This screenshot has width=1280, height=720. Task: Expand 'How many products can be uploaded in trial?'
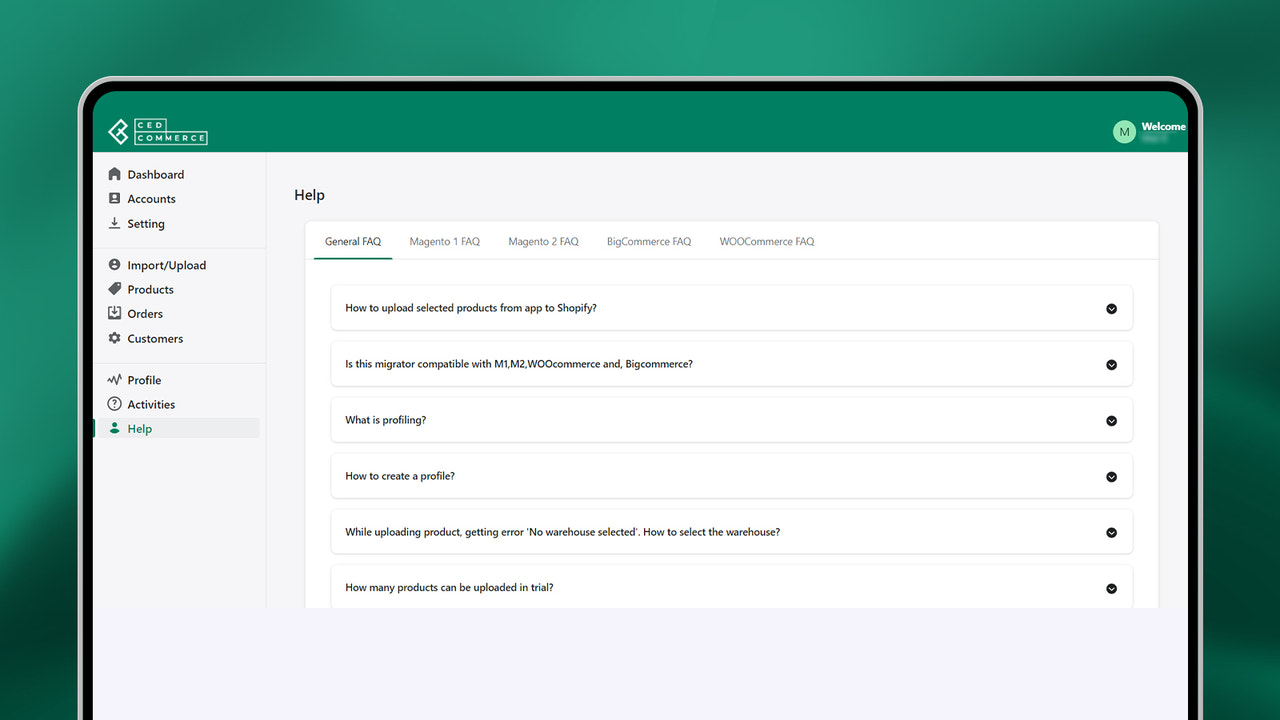point(1111,588)
